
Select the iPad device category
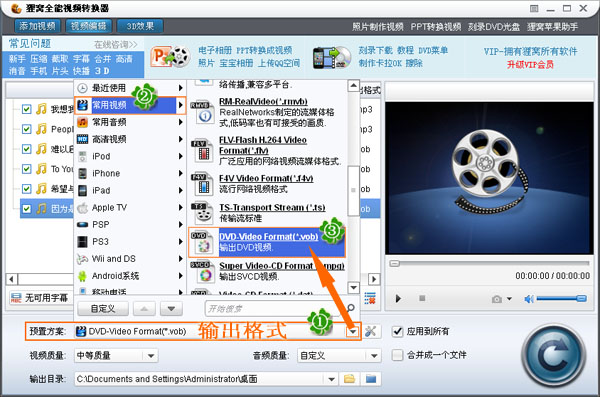click(130, 190)
